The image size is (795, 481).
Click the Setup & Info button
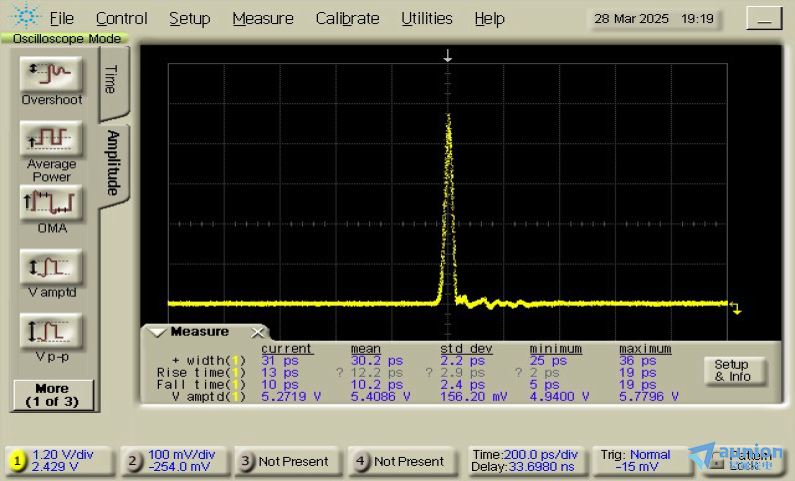pos(732,371)
